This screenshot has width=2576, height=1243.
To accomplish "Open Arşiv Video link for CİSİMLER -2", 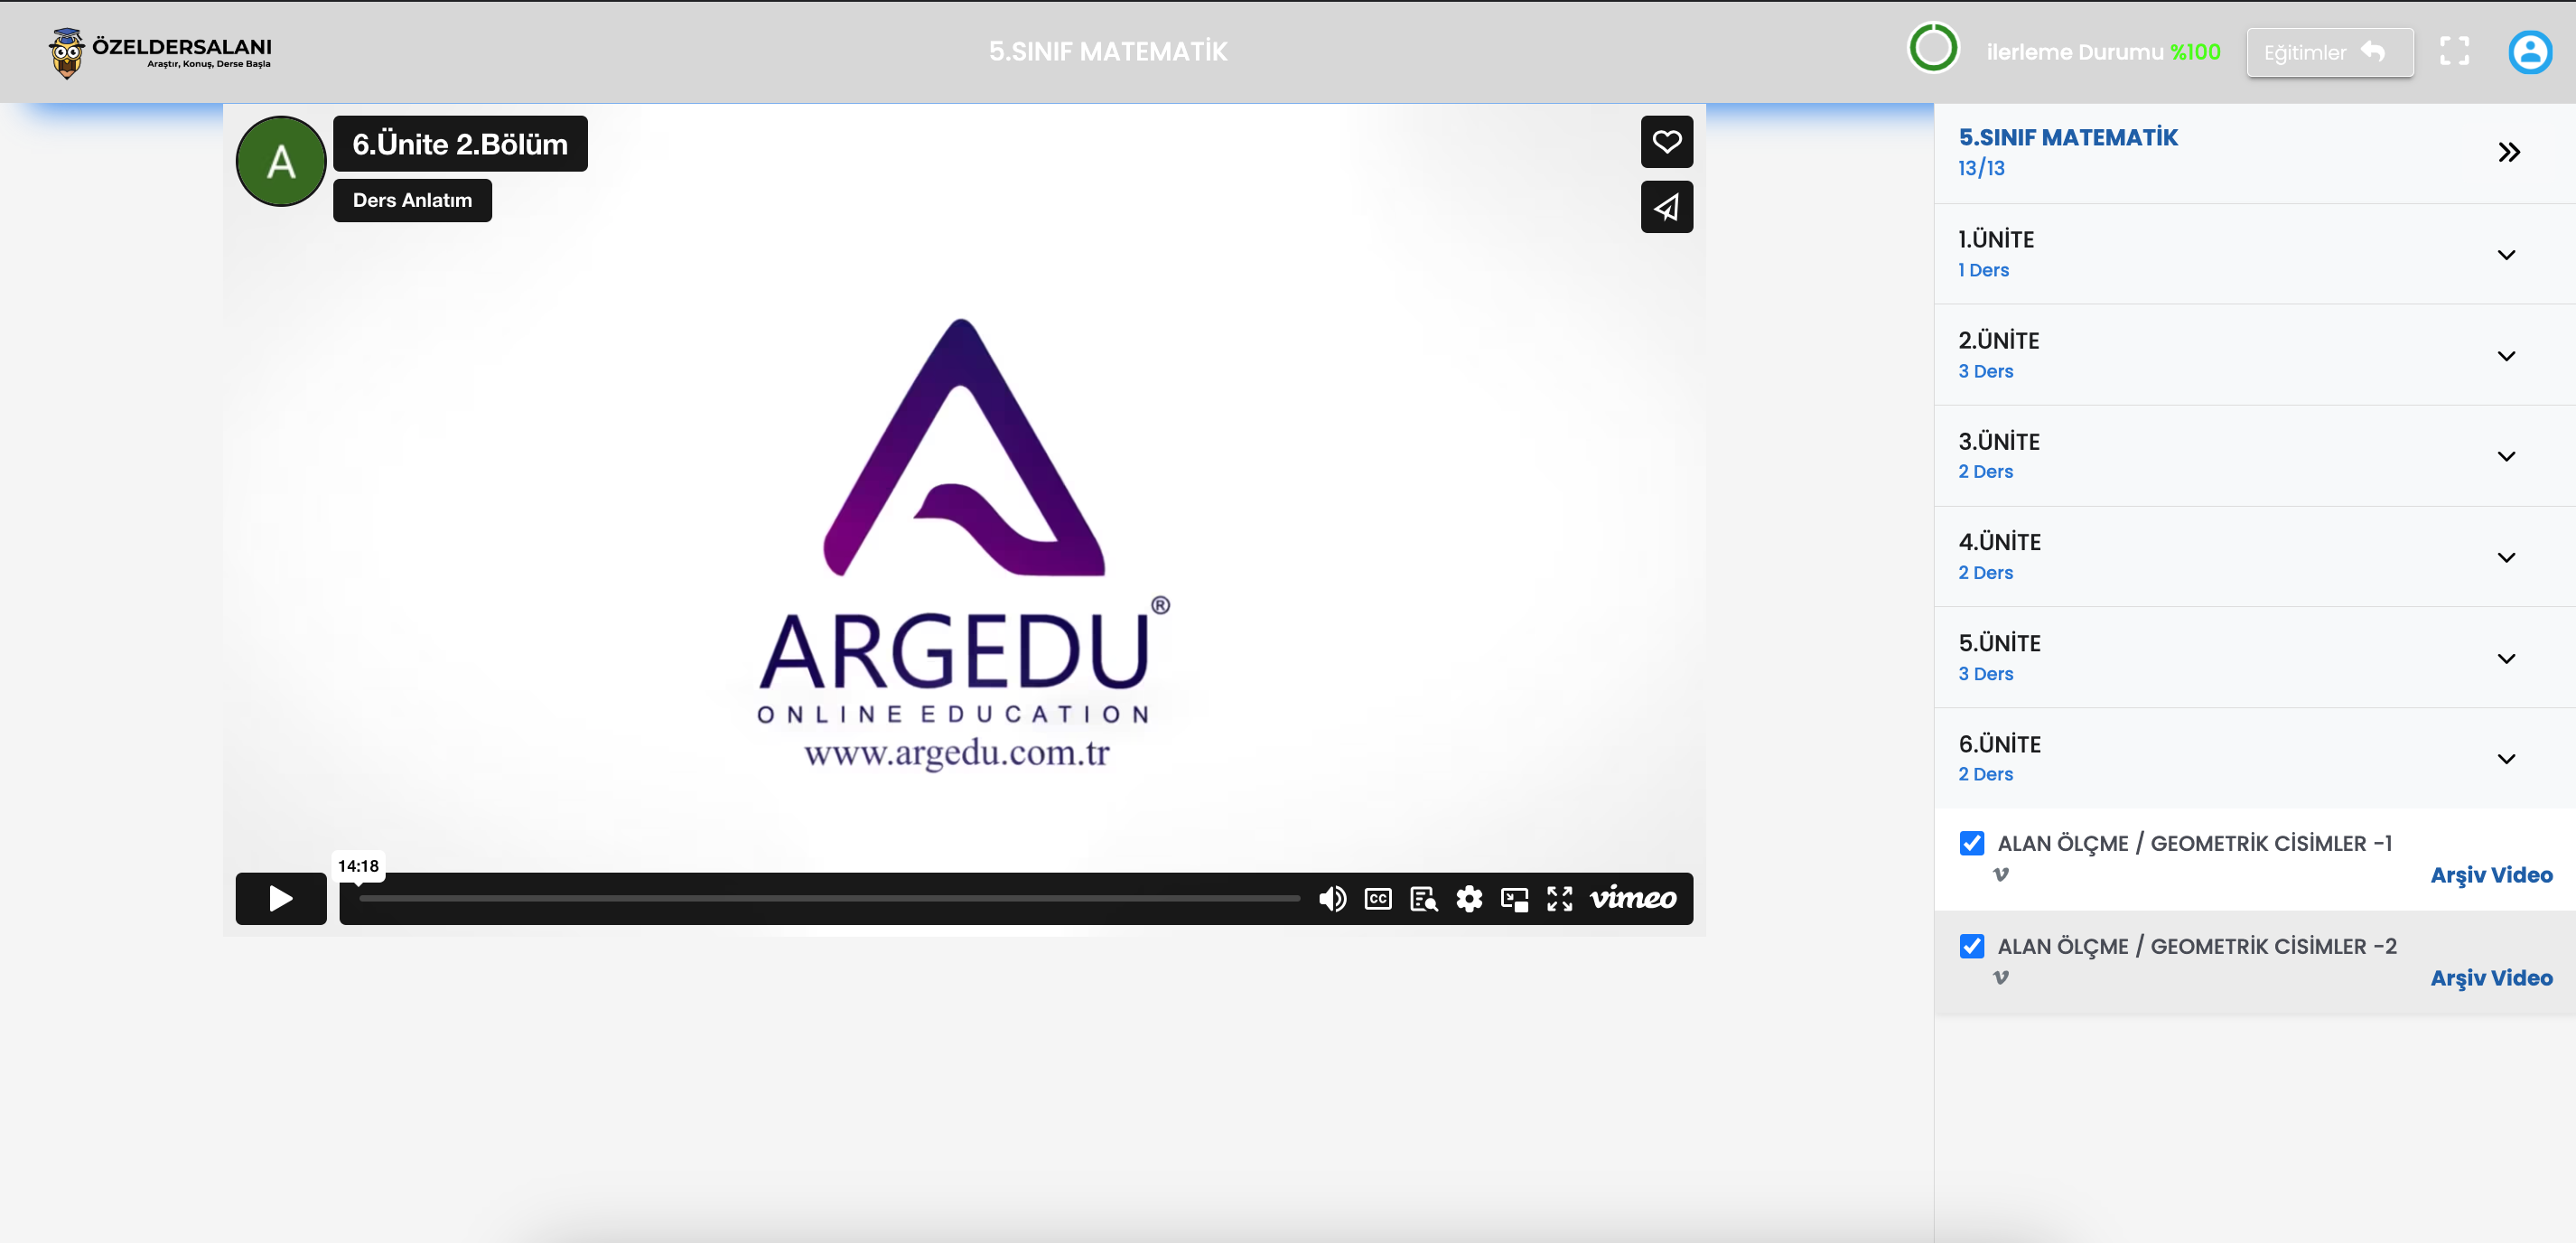I will [x=2490, y=977].
